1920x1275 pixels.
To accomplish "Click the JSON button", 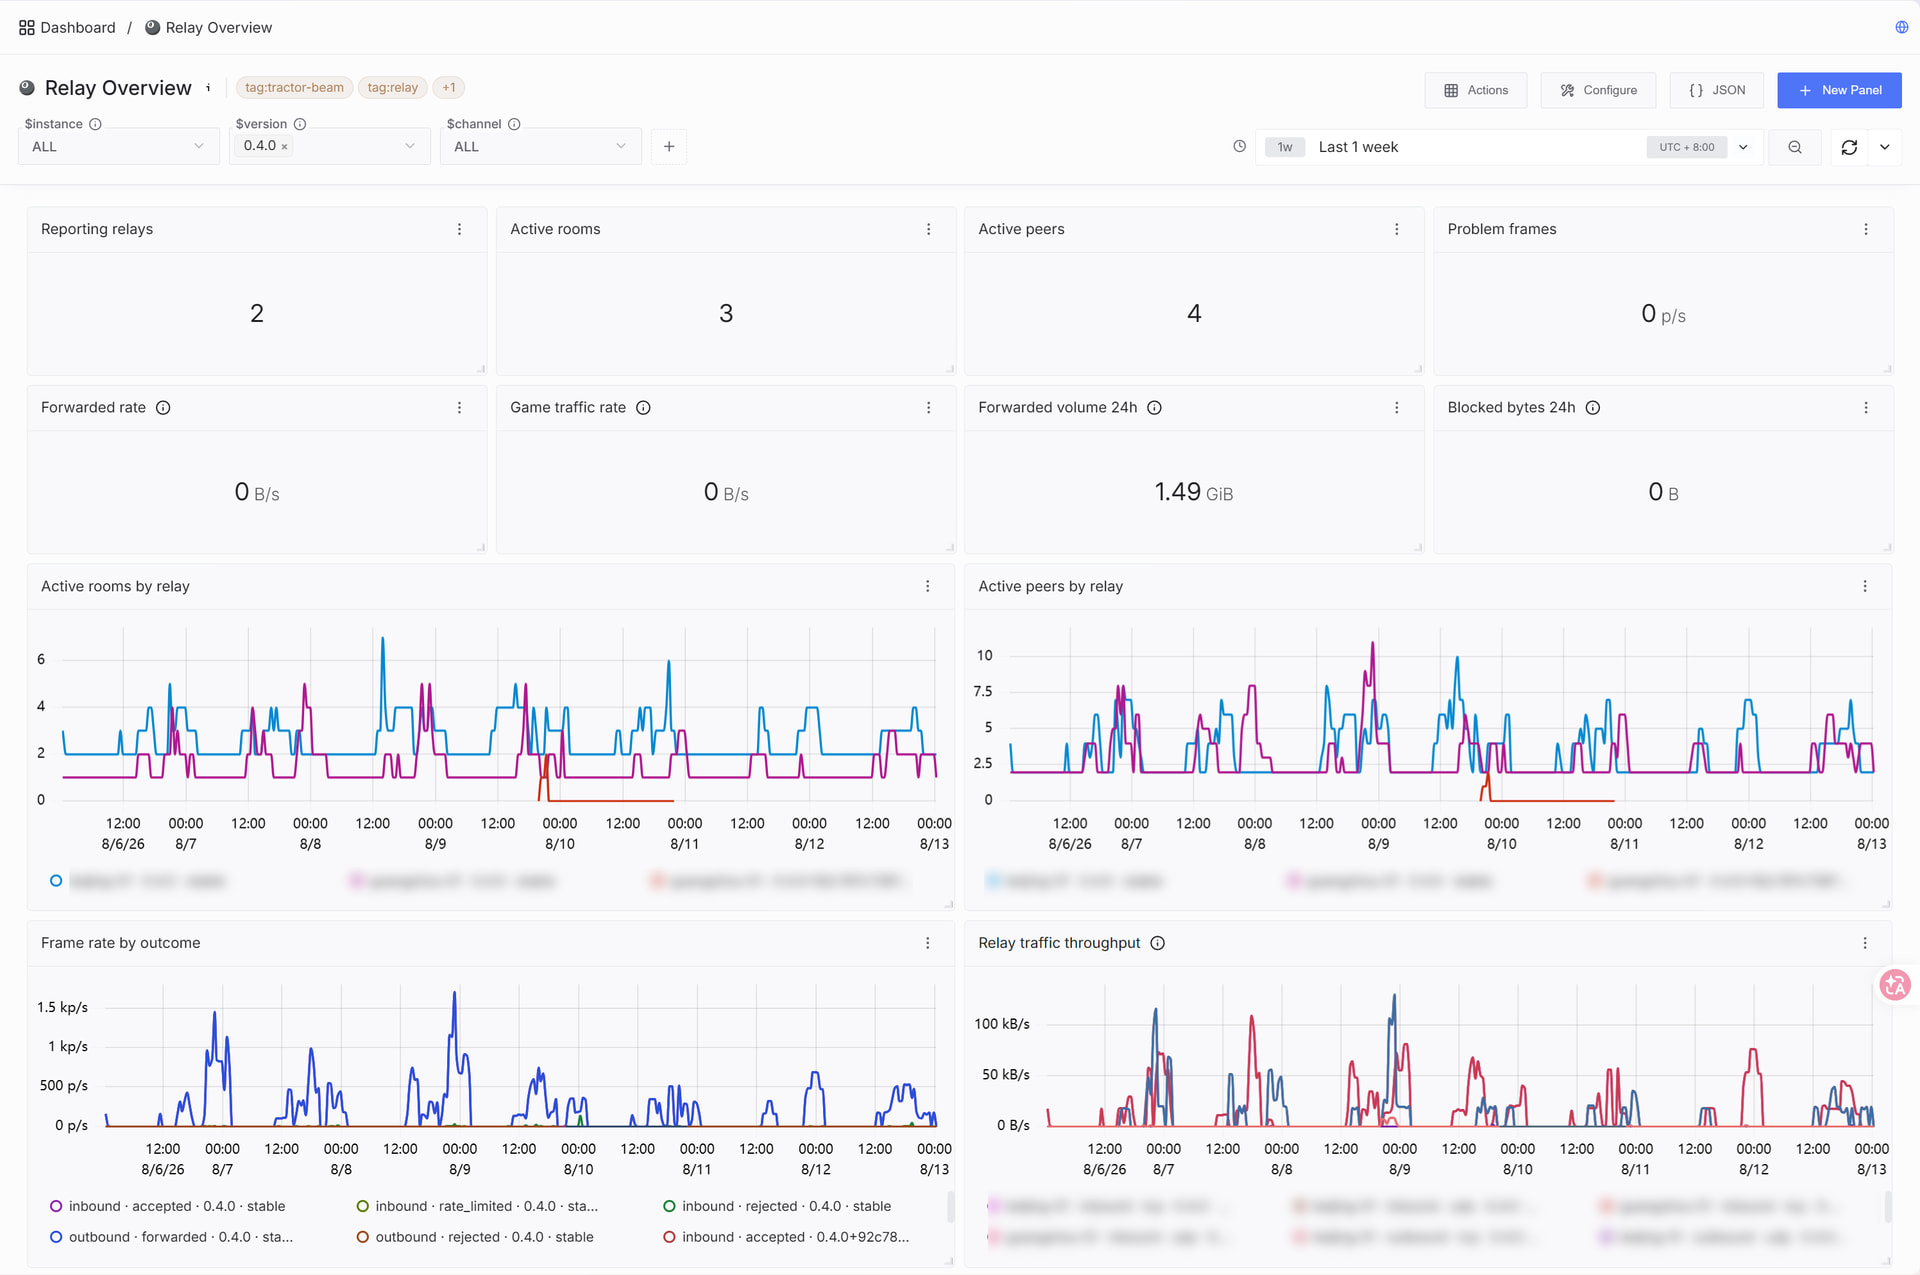I will pyautogui.click(x=1717, y=90).
